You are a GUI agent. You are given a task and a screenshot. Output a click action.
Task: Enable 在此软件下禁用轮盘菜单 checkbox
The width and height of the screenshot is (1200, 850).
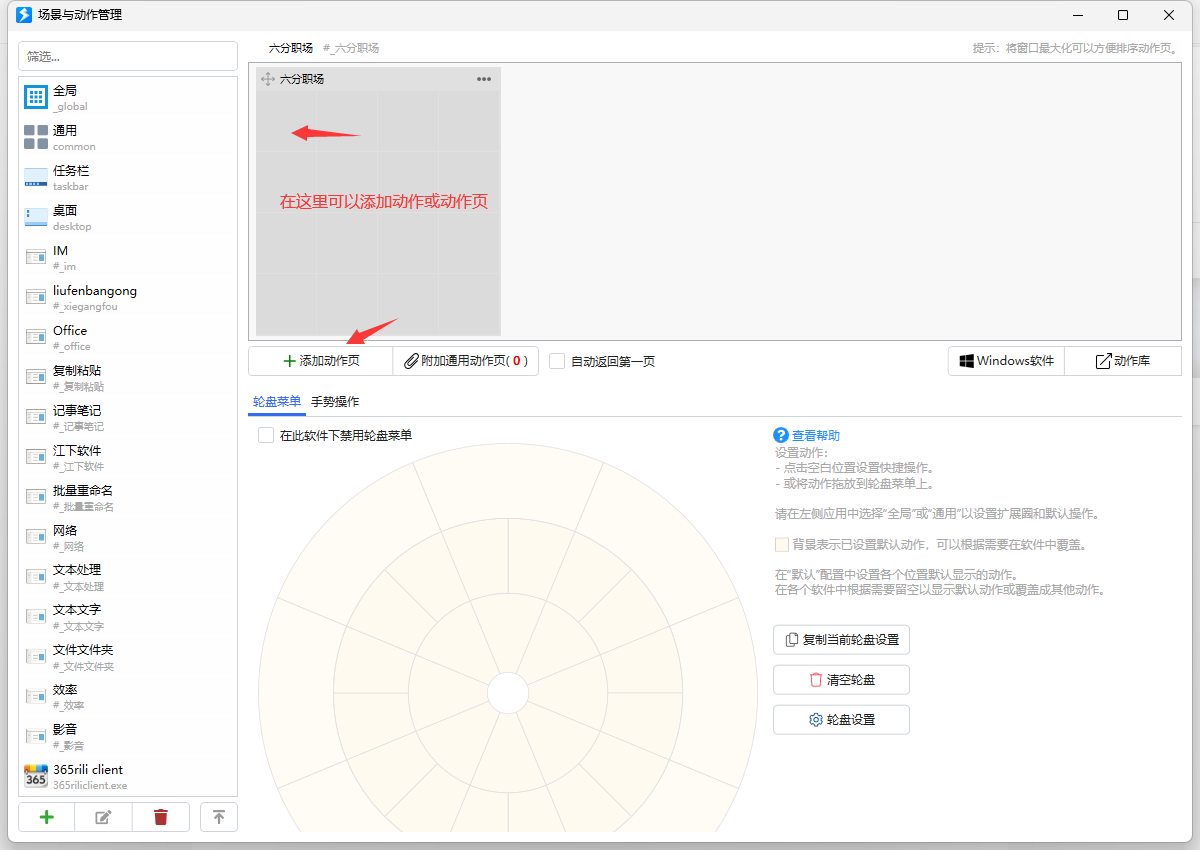[266, 435]
